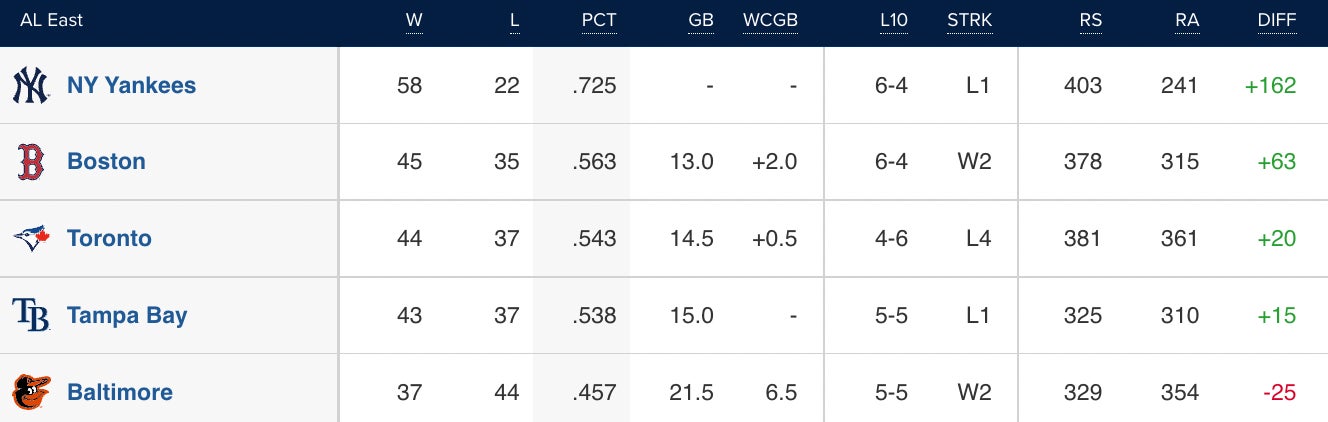
Task: Click the GB column header
Action: pyautogui.click(x=701, y=21)
